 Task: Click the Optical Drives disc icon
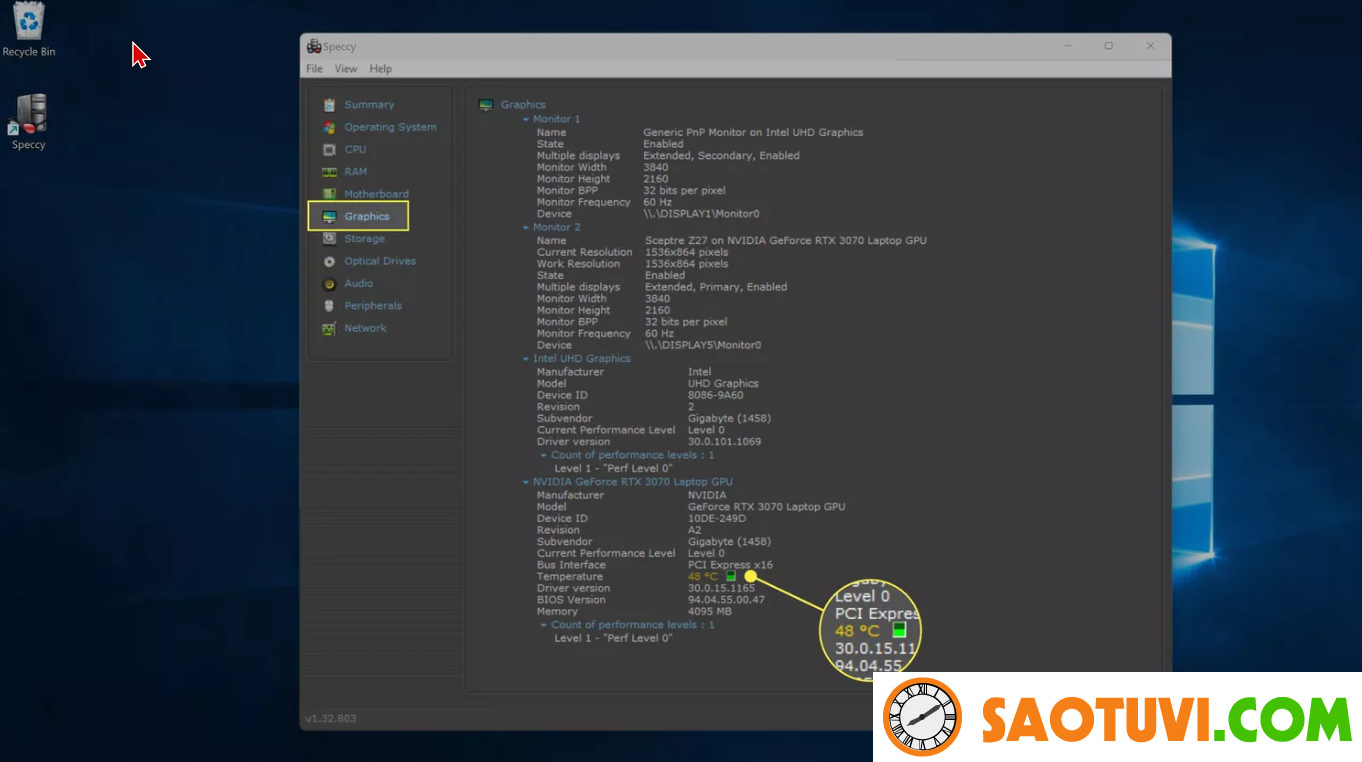tap(329, 261)
